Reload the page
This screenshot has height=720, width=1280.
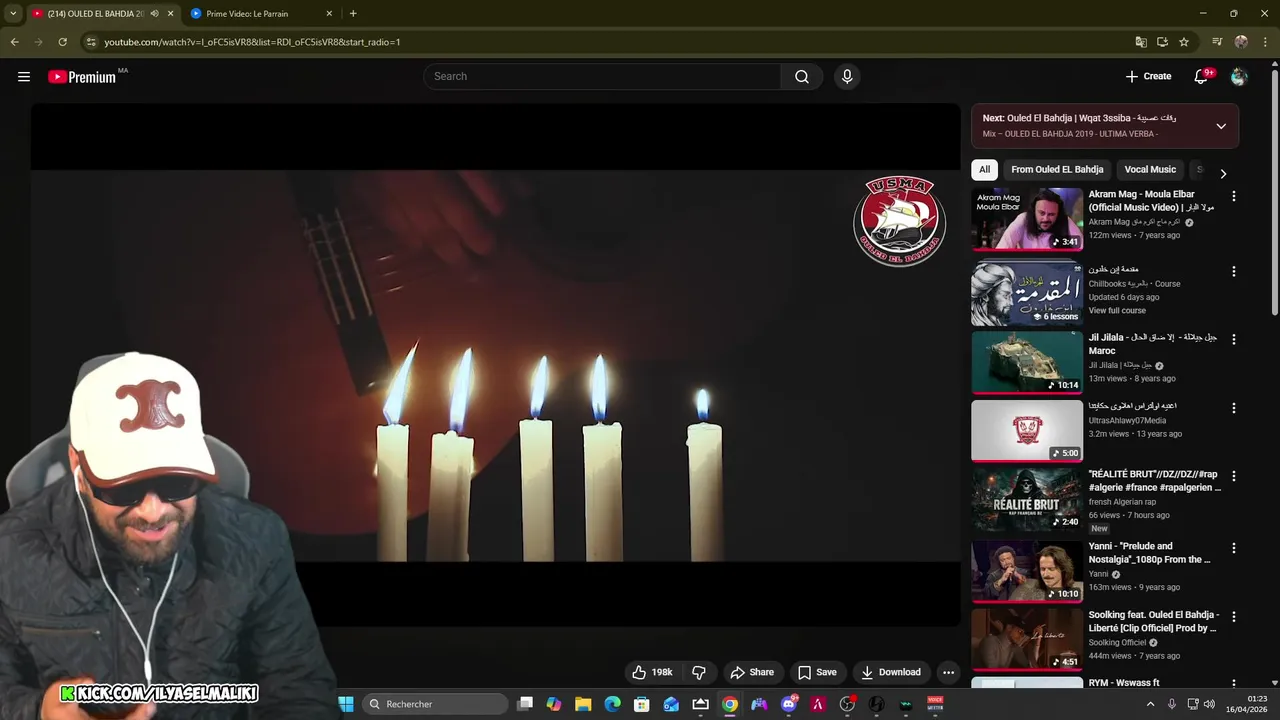pos(62,42)
